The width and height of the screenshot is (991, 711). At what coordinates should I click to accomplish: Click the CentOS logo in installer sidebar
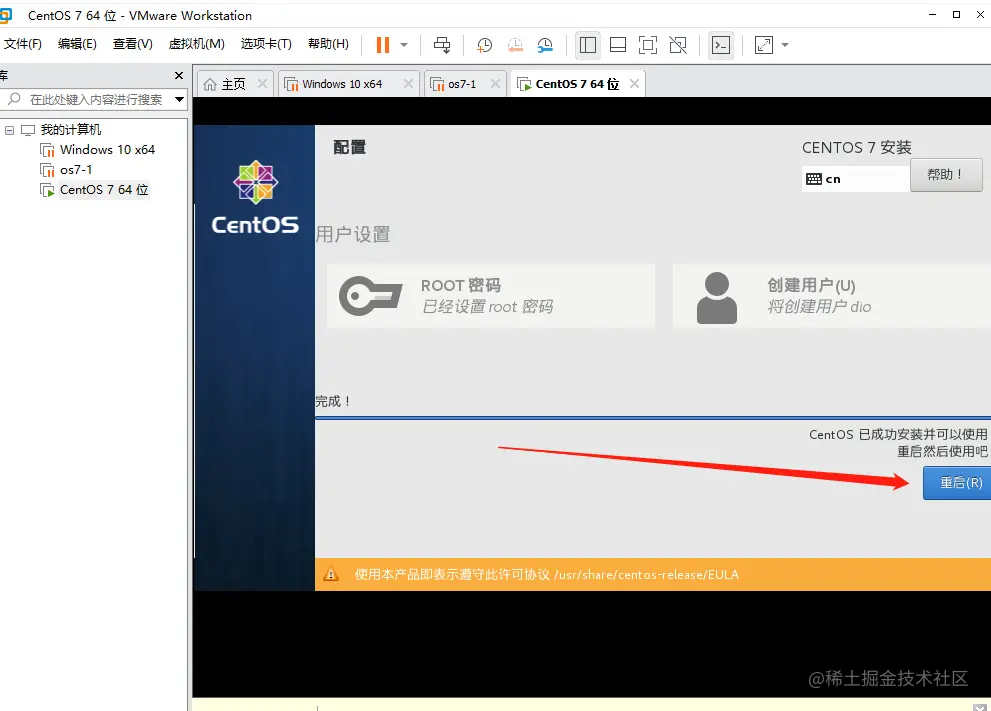255,198
